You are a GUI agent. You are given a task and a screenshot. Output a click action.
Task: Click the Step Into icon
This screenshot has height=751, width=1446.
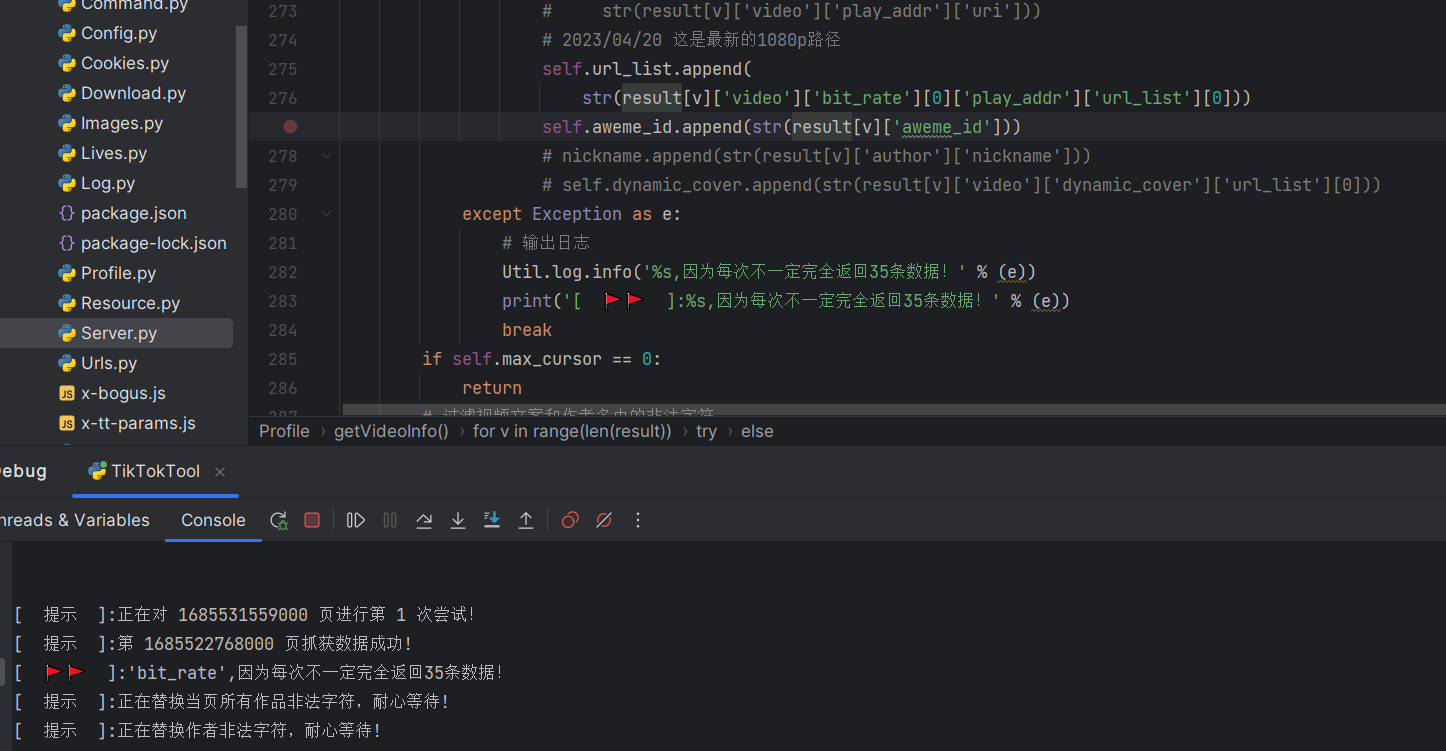point(458,520)
